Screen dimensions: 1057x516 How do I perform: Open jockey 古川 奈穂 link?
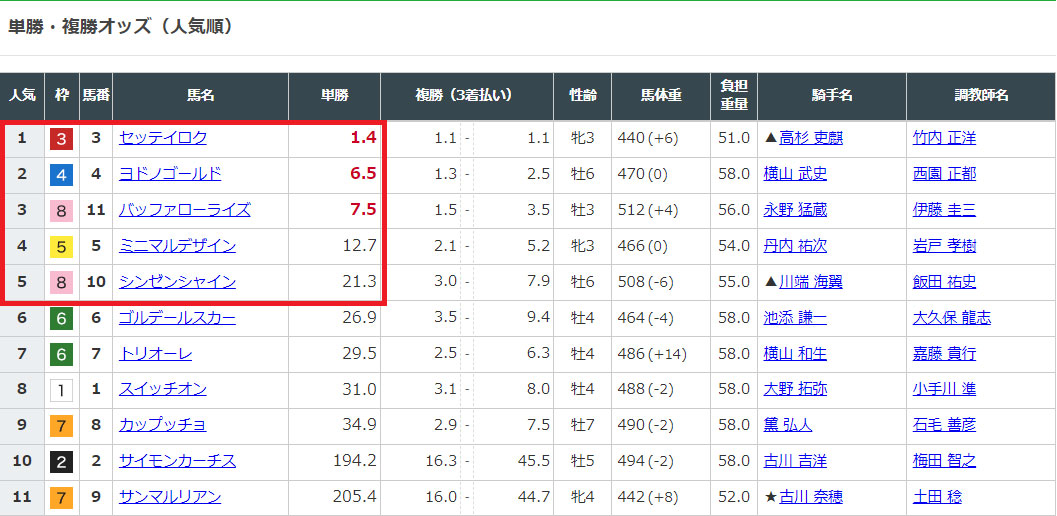click(x=811, y=497)
